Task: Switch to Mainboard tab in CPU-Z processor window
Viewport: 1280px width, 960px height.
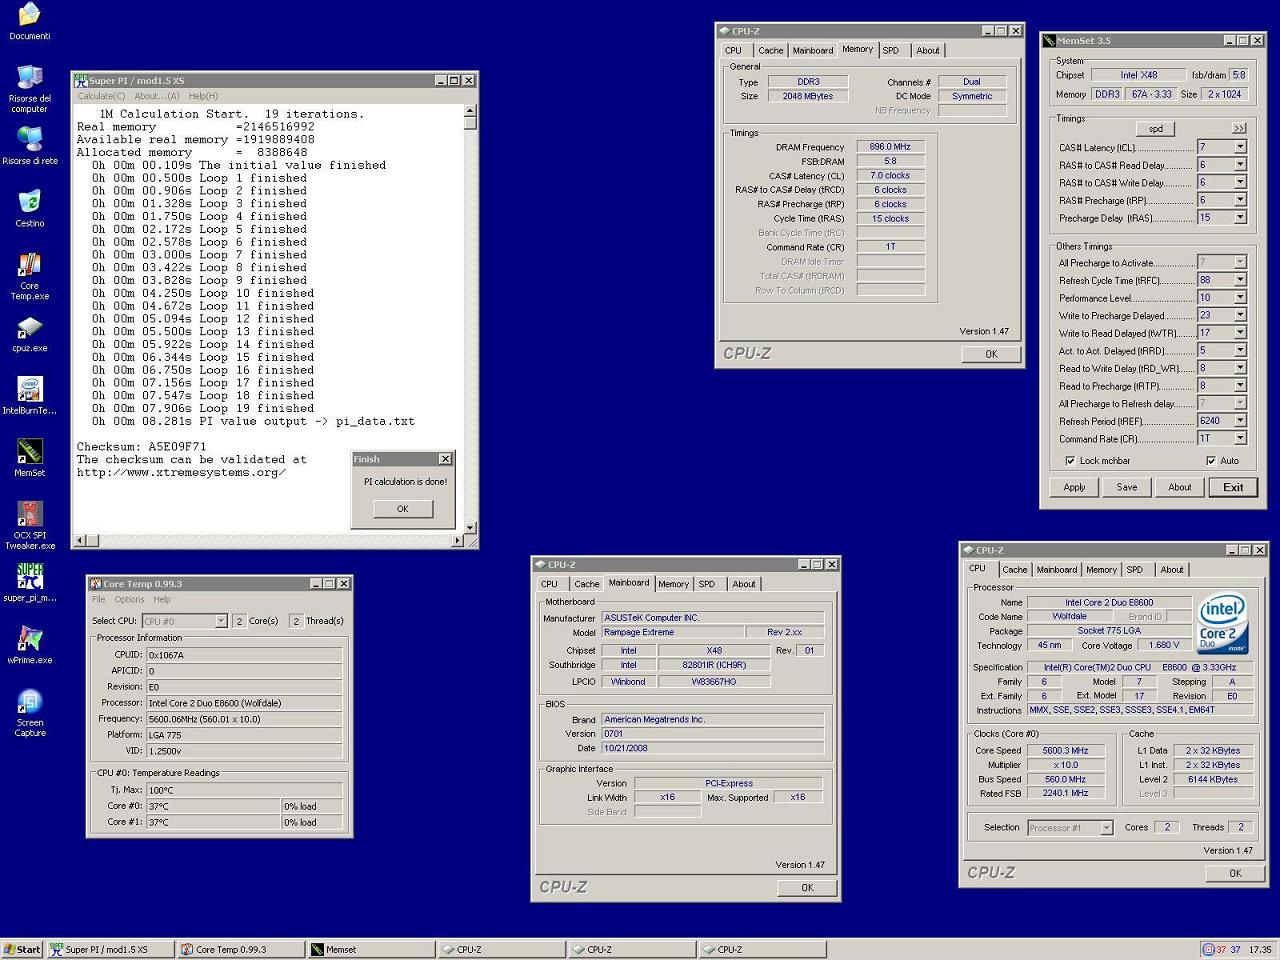Action: 1056,570
